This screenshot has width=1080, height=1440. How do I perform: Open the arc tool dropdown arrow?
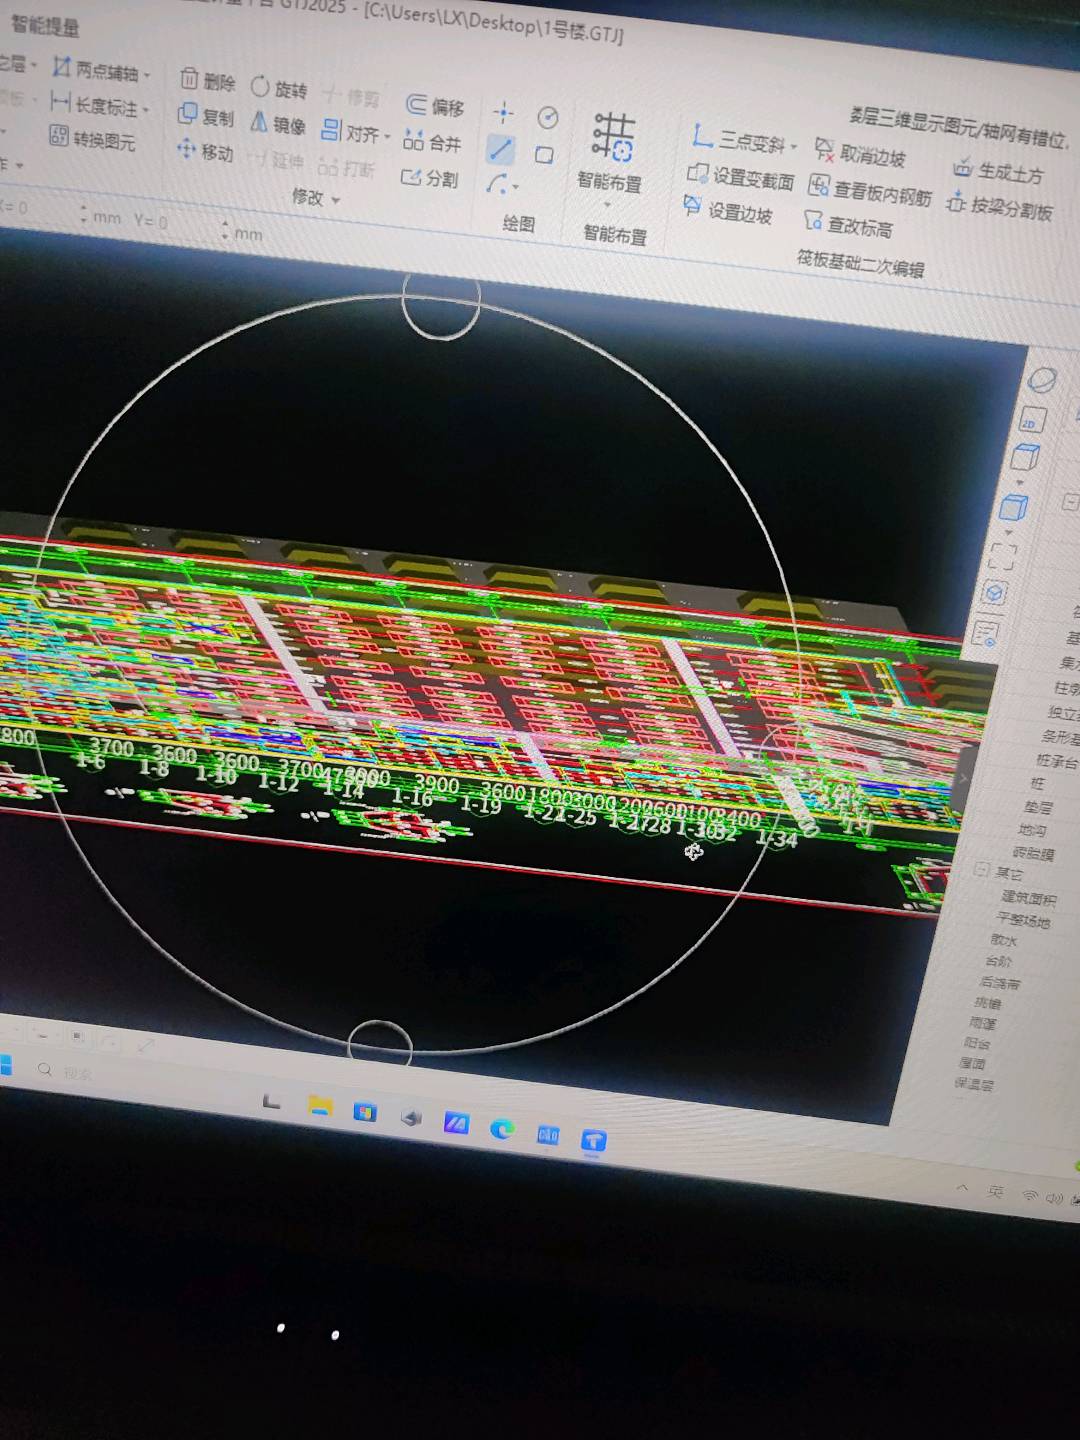coord(516,188)
